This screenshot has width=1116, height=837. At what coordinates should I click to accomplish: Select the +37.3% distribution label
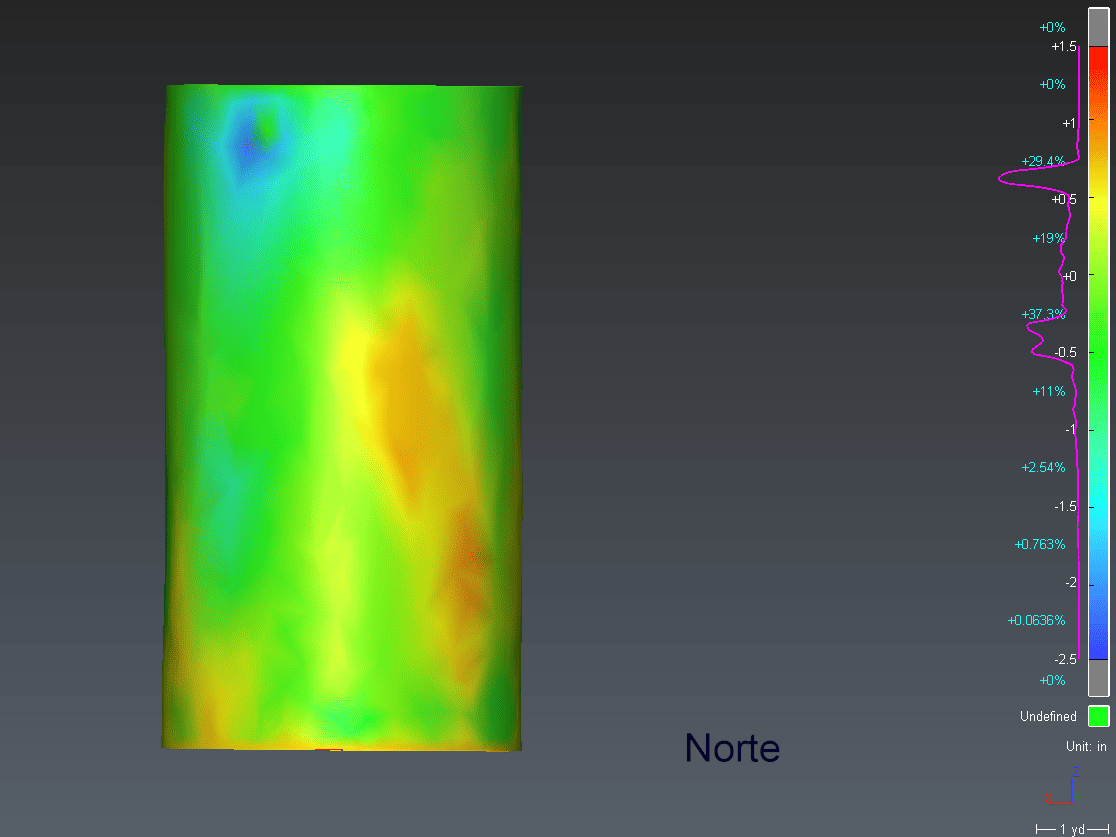click(1043, 314)
